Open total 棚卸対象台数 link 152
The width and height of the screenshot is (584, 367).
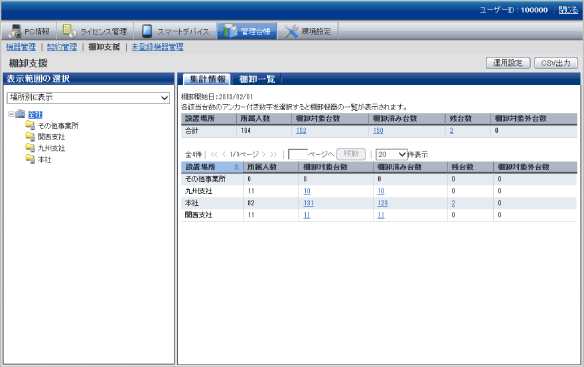[x=301, y=131]
